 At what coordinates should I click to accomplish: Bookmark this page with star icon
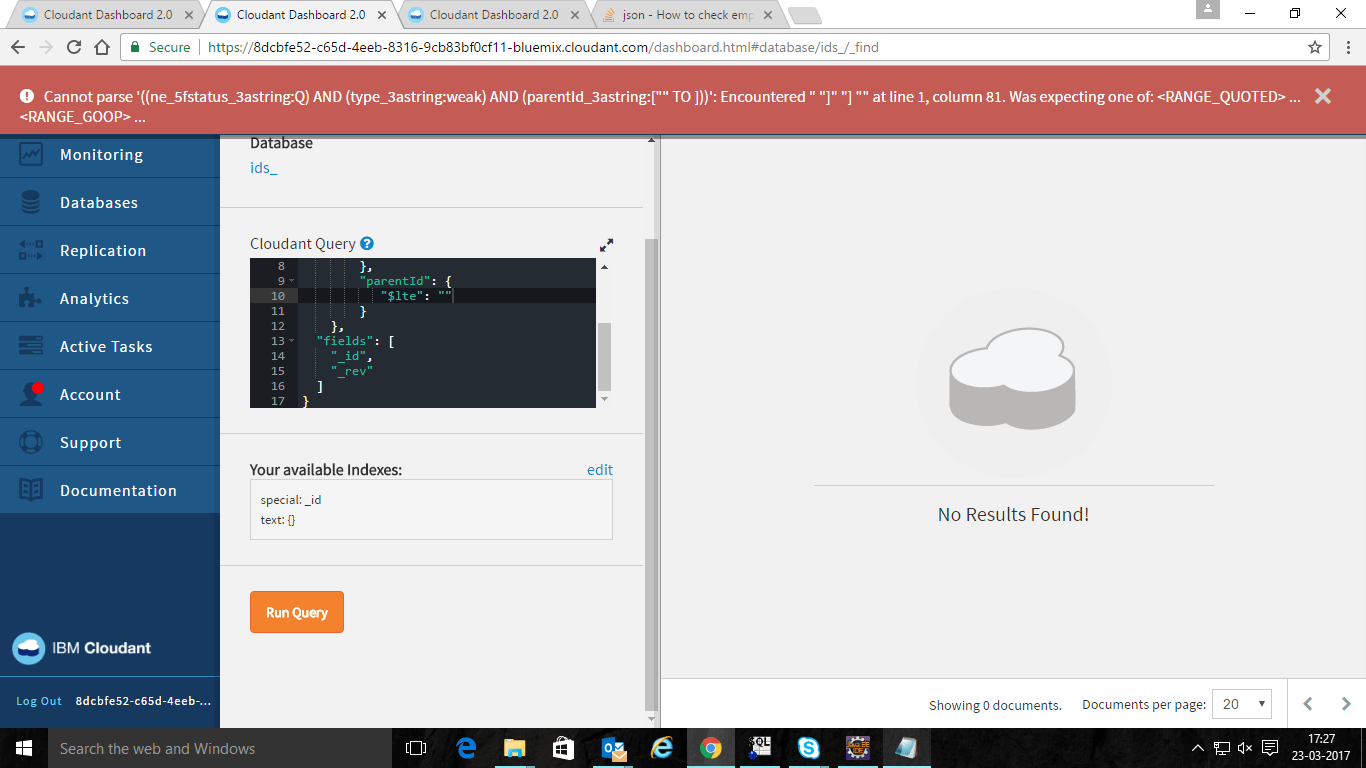[1315, 47]
